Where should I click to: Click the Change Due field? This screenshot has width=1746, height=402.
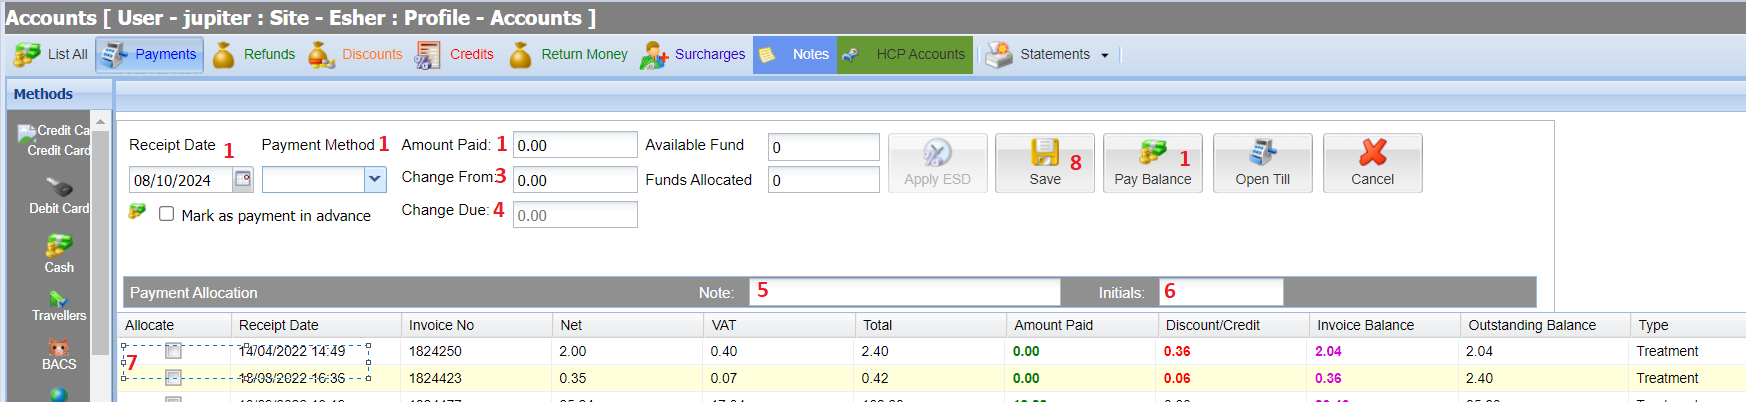pyautogui.click(x=575, y=215)
